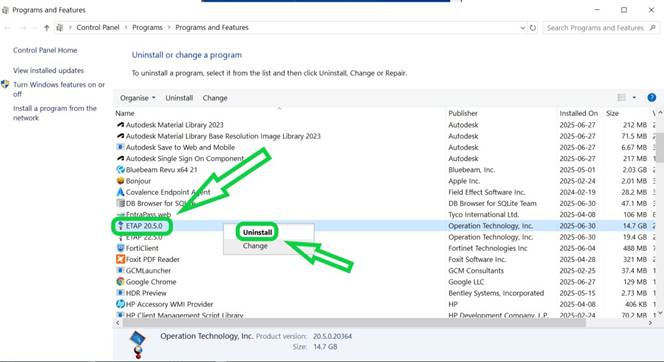Image resolution: width=664 pixels, height=362 pixels.
Task: Click the Autodesk Save to Web and Mobile icon
Action: tap(120, 147)
